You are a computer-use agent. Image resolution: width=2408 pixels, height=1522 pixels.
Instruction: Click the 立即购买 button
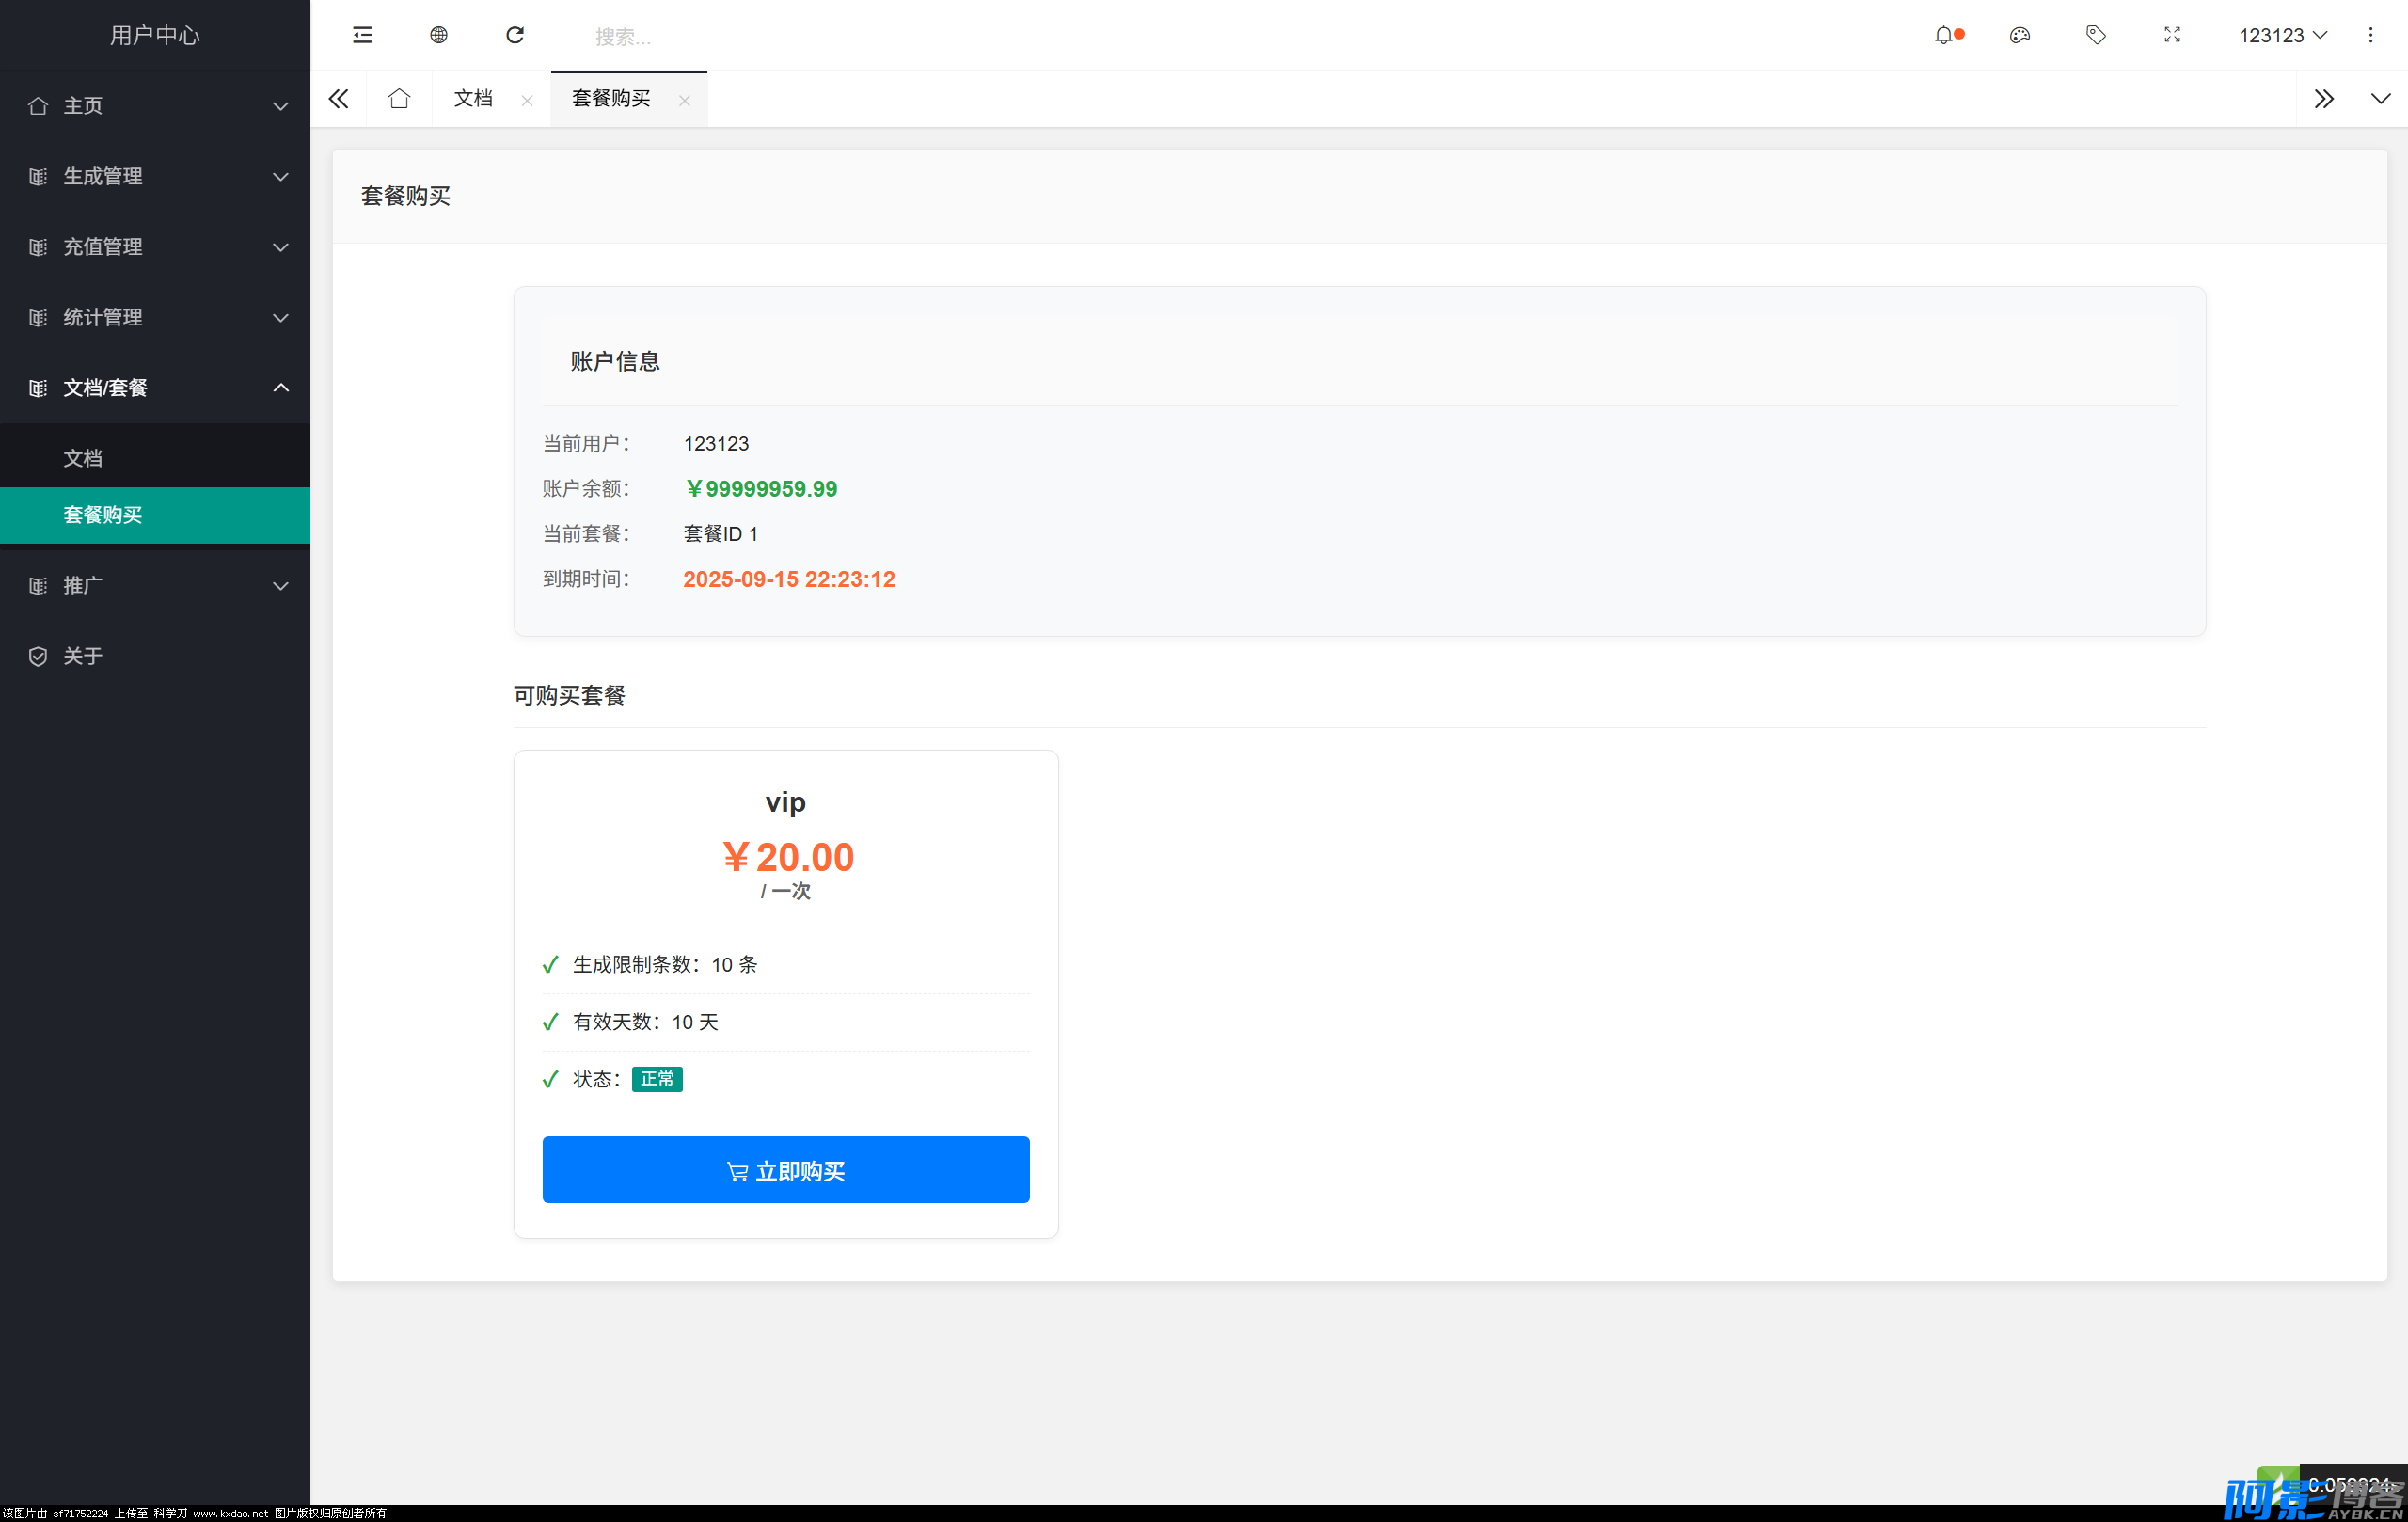click(x=785, y=1170)
